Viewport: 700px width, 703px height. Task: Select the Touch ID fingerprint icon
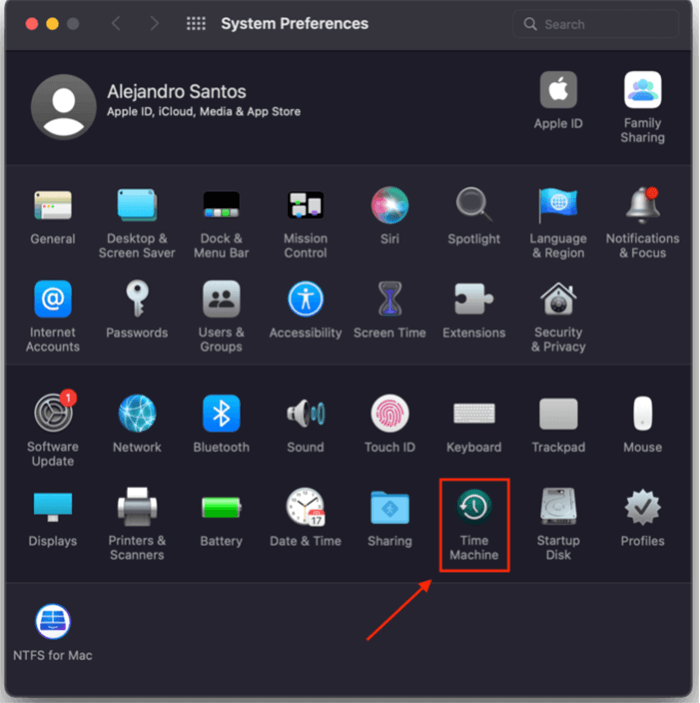(x=389, y=413)
